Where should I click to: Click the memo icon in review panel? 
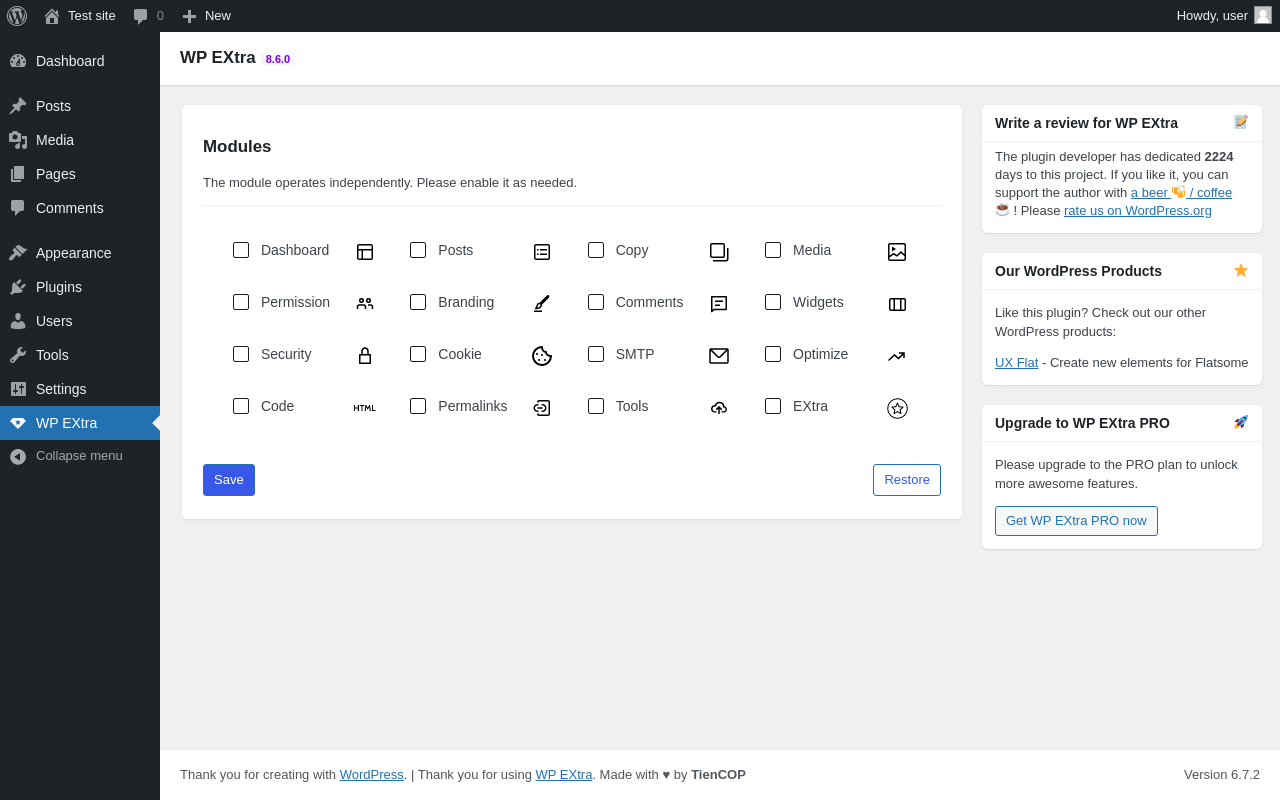[1241, 122]
